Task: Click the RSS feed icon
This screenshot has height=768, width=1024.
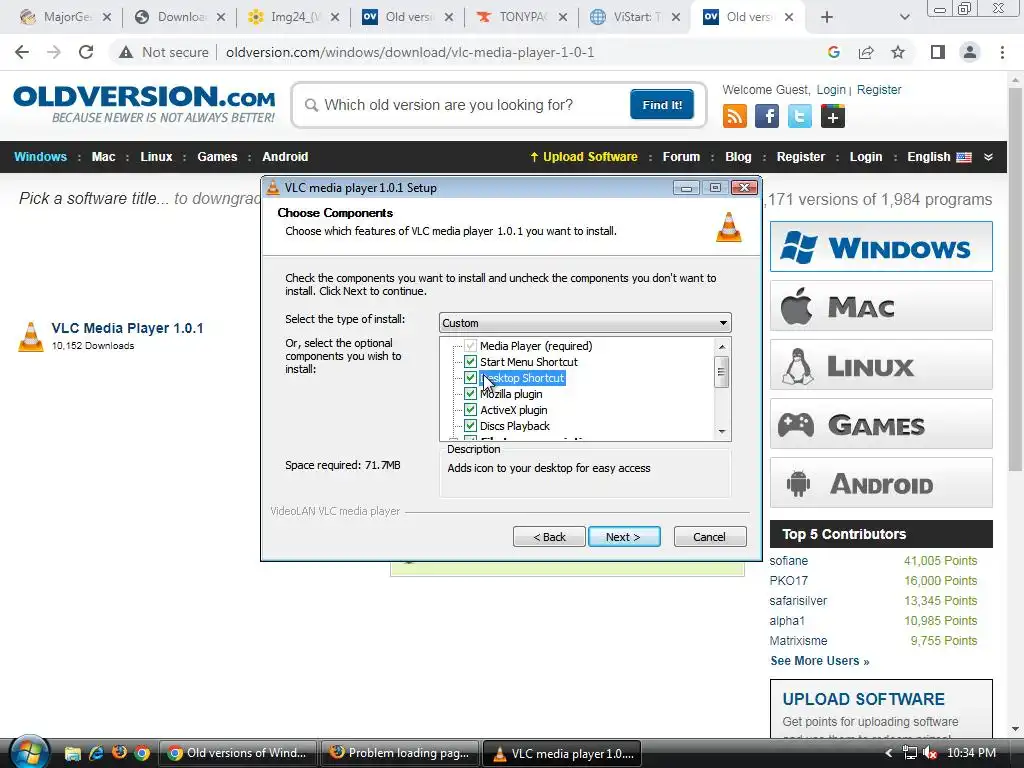Action: click(x=735, y=116)
